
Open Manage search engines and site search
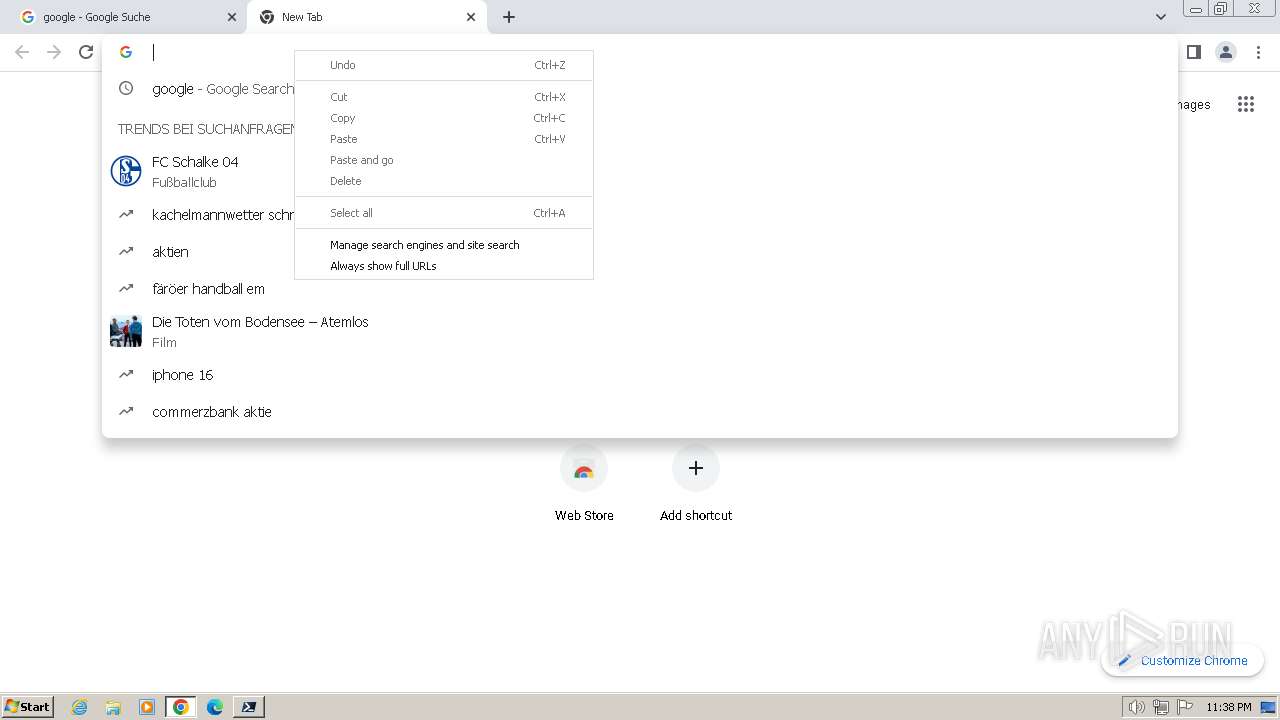[x=444, y=245]
